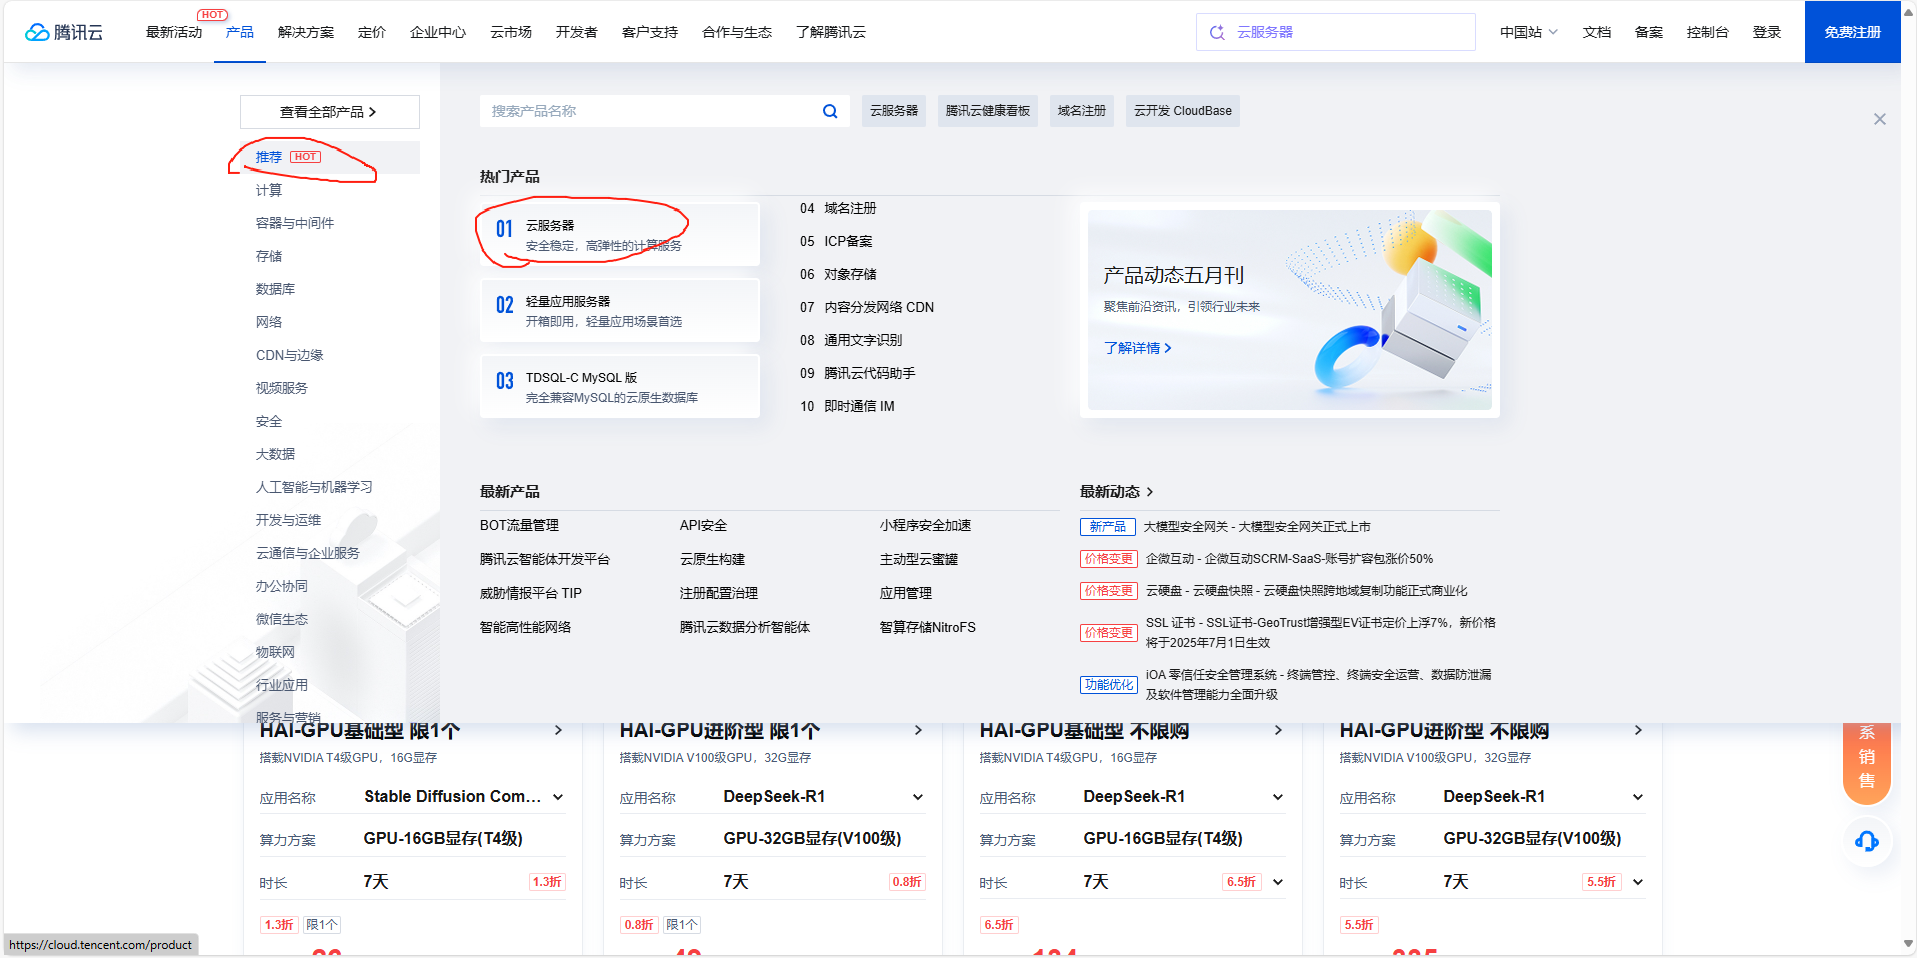Open the HAI-GPU基础型 限1个 card arrow
This screenshot has width=1917, height=958.
click(558, 731)
